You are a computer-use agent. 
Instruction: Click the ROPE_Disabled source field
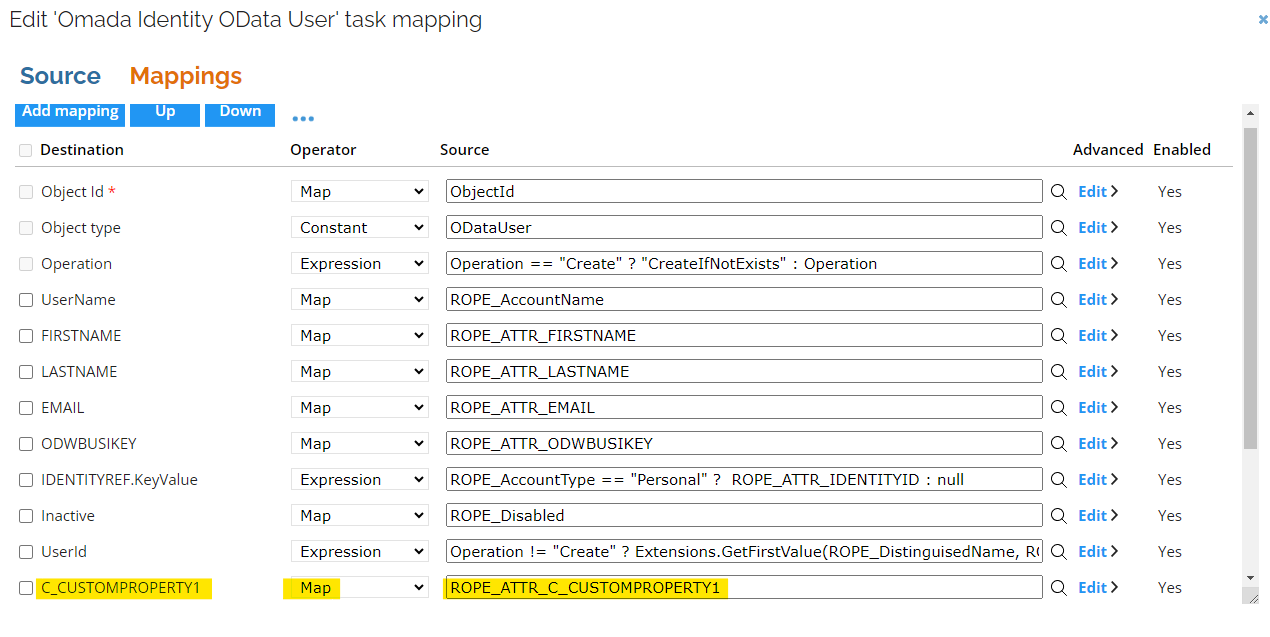744,516
